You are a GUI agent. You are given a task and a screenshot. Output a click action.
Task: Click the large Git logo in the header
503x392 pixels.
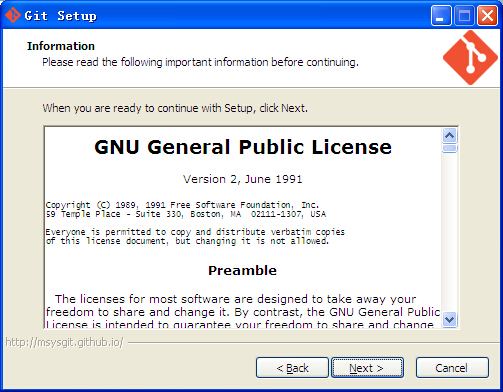pos(470,57)
